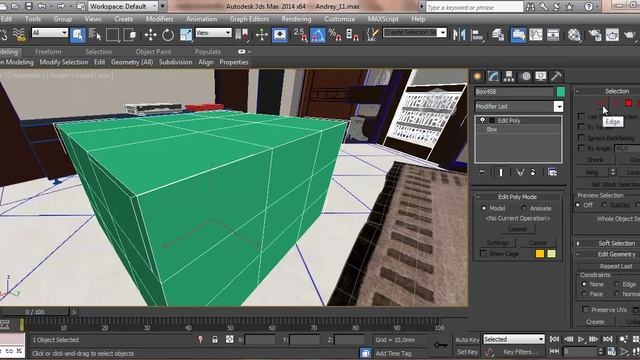Click the Ring selection button

tap(592, 173)
